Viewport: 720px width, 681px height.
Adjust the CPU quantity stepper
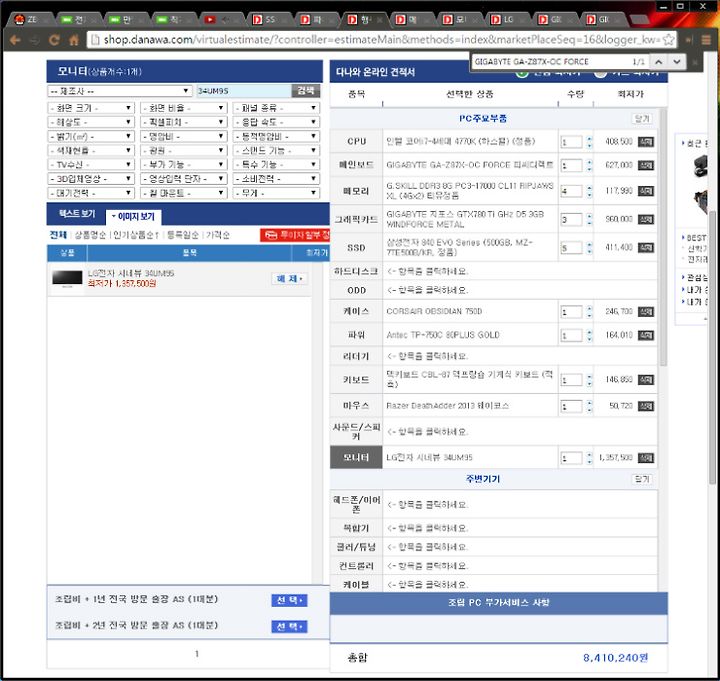tap(590, 142)
